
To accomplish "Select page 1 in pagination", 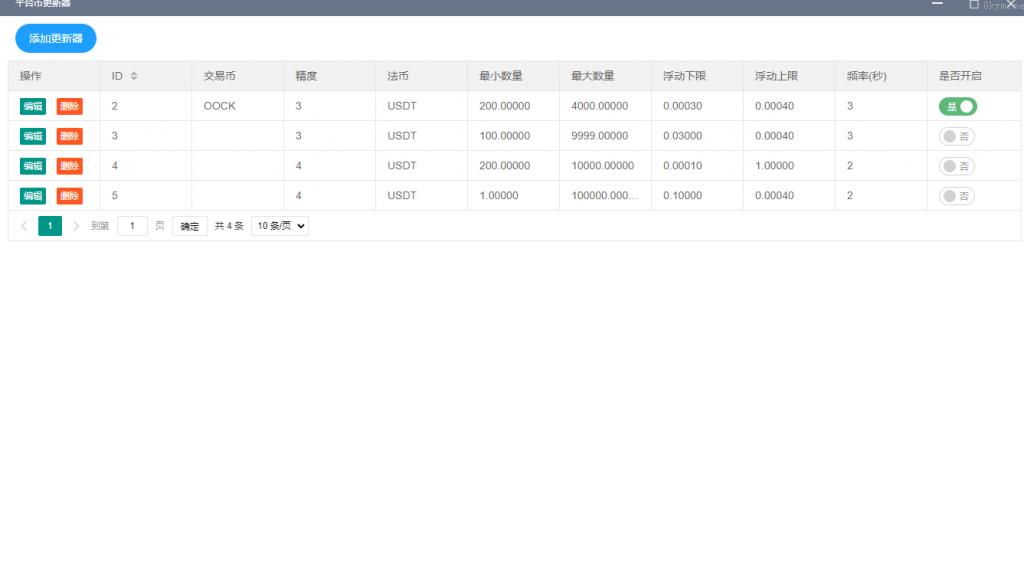I will point(50,226).
